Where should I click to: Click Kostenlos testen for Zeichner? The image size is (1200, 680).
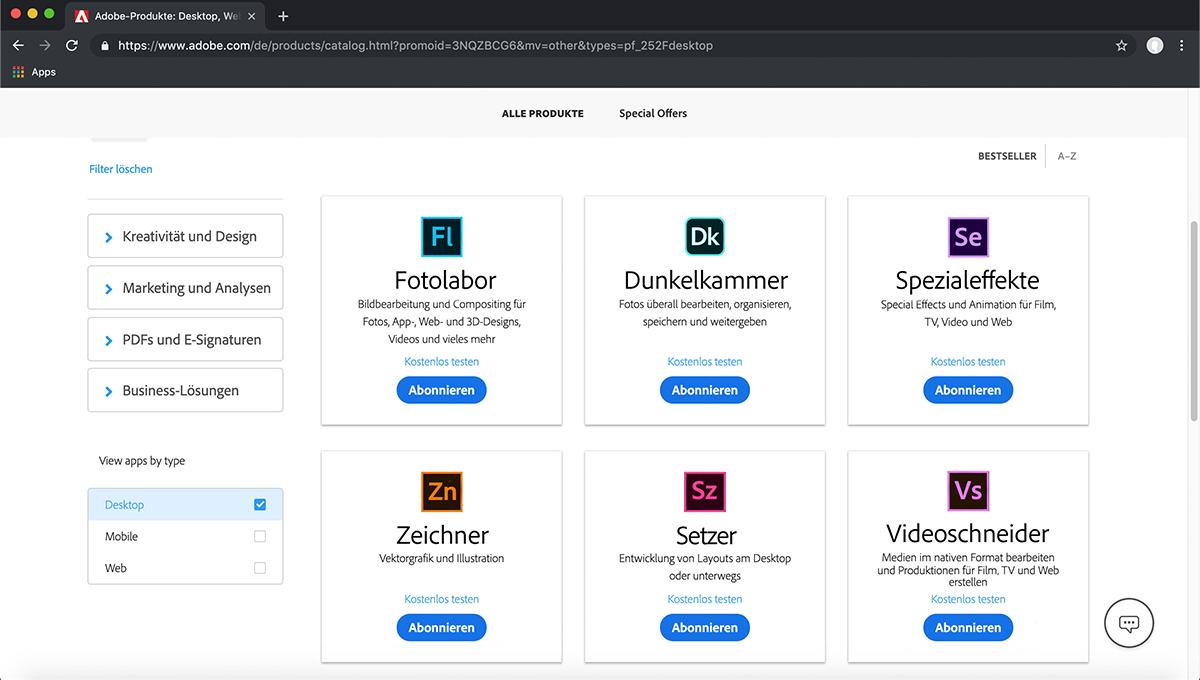tap(442, 599)
